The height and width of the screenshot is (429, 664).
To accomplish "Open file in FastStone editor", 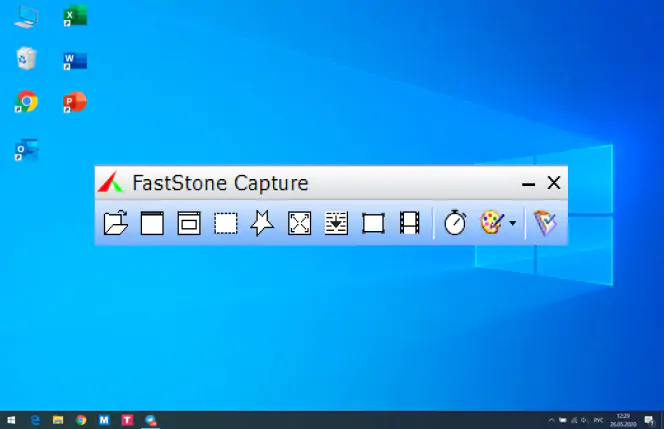I will (116, 223).
